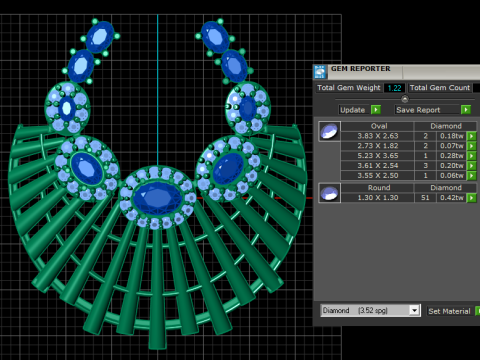The height and width of the screenshot is (360, 480).
Task: Click the 0.06tw weight cell
Action: 452,175
